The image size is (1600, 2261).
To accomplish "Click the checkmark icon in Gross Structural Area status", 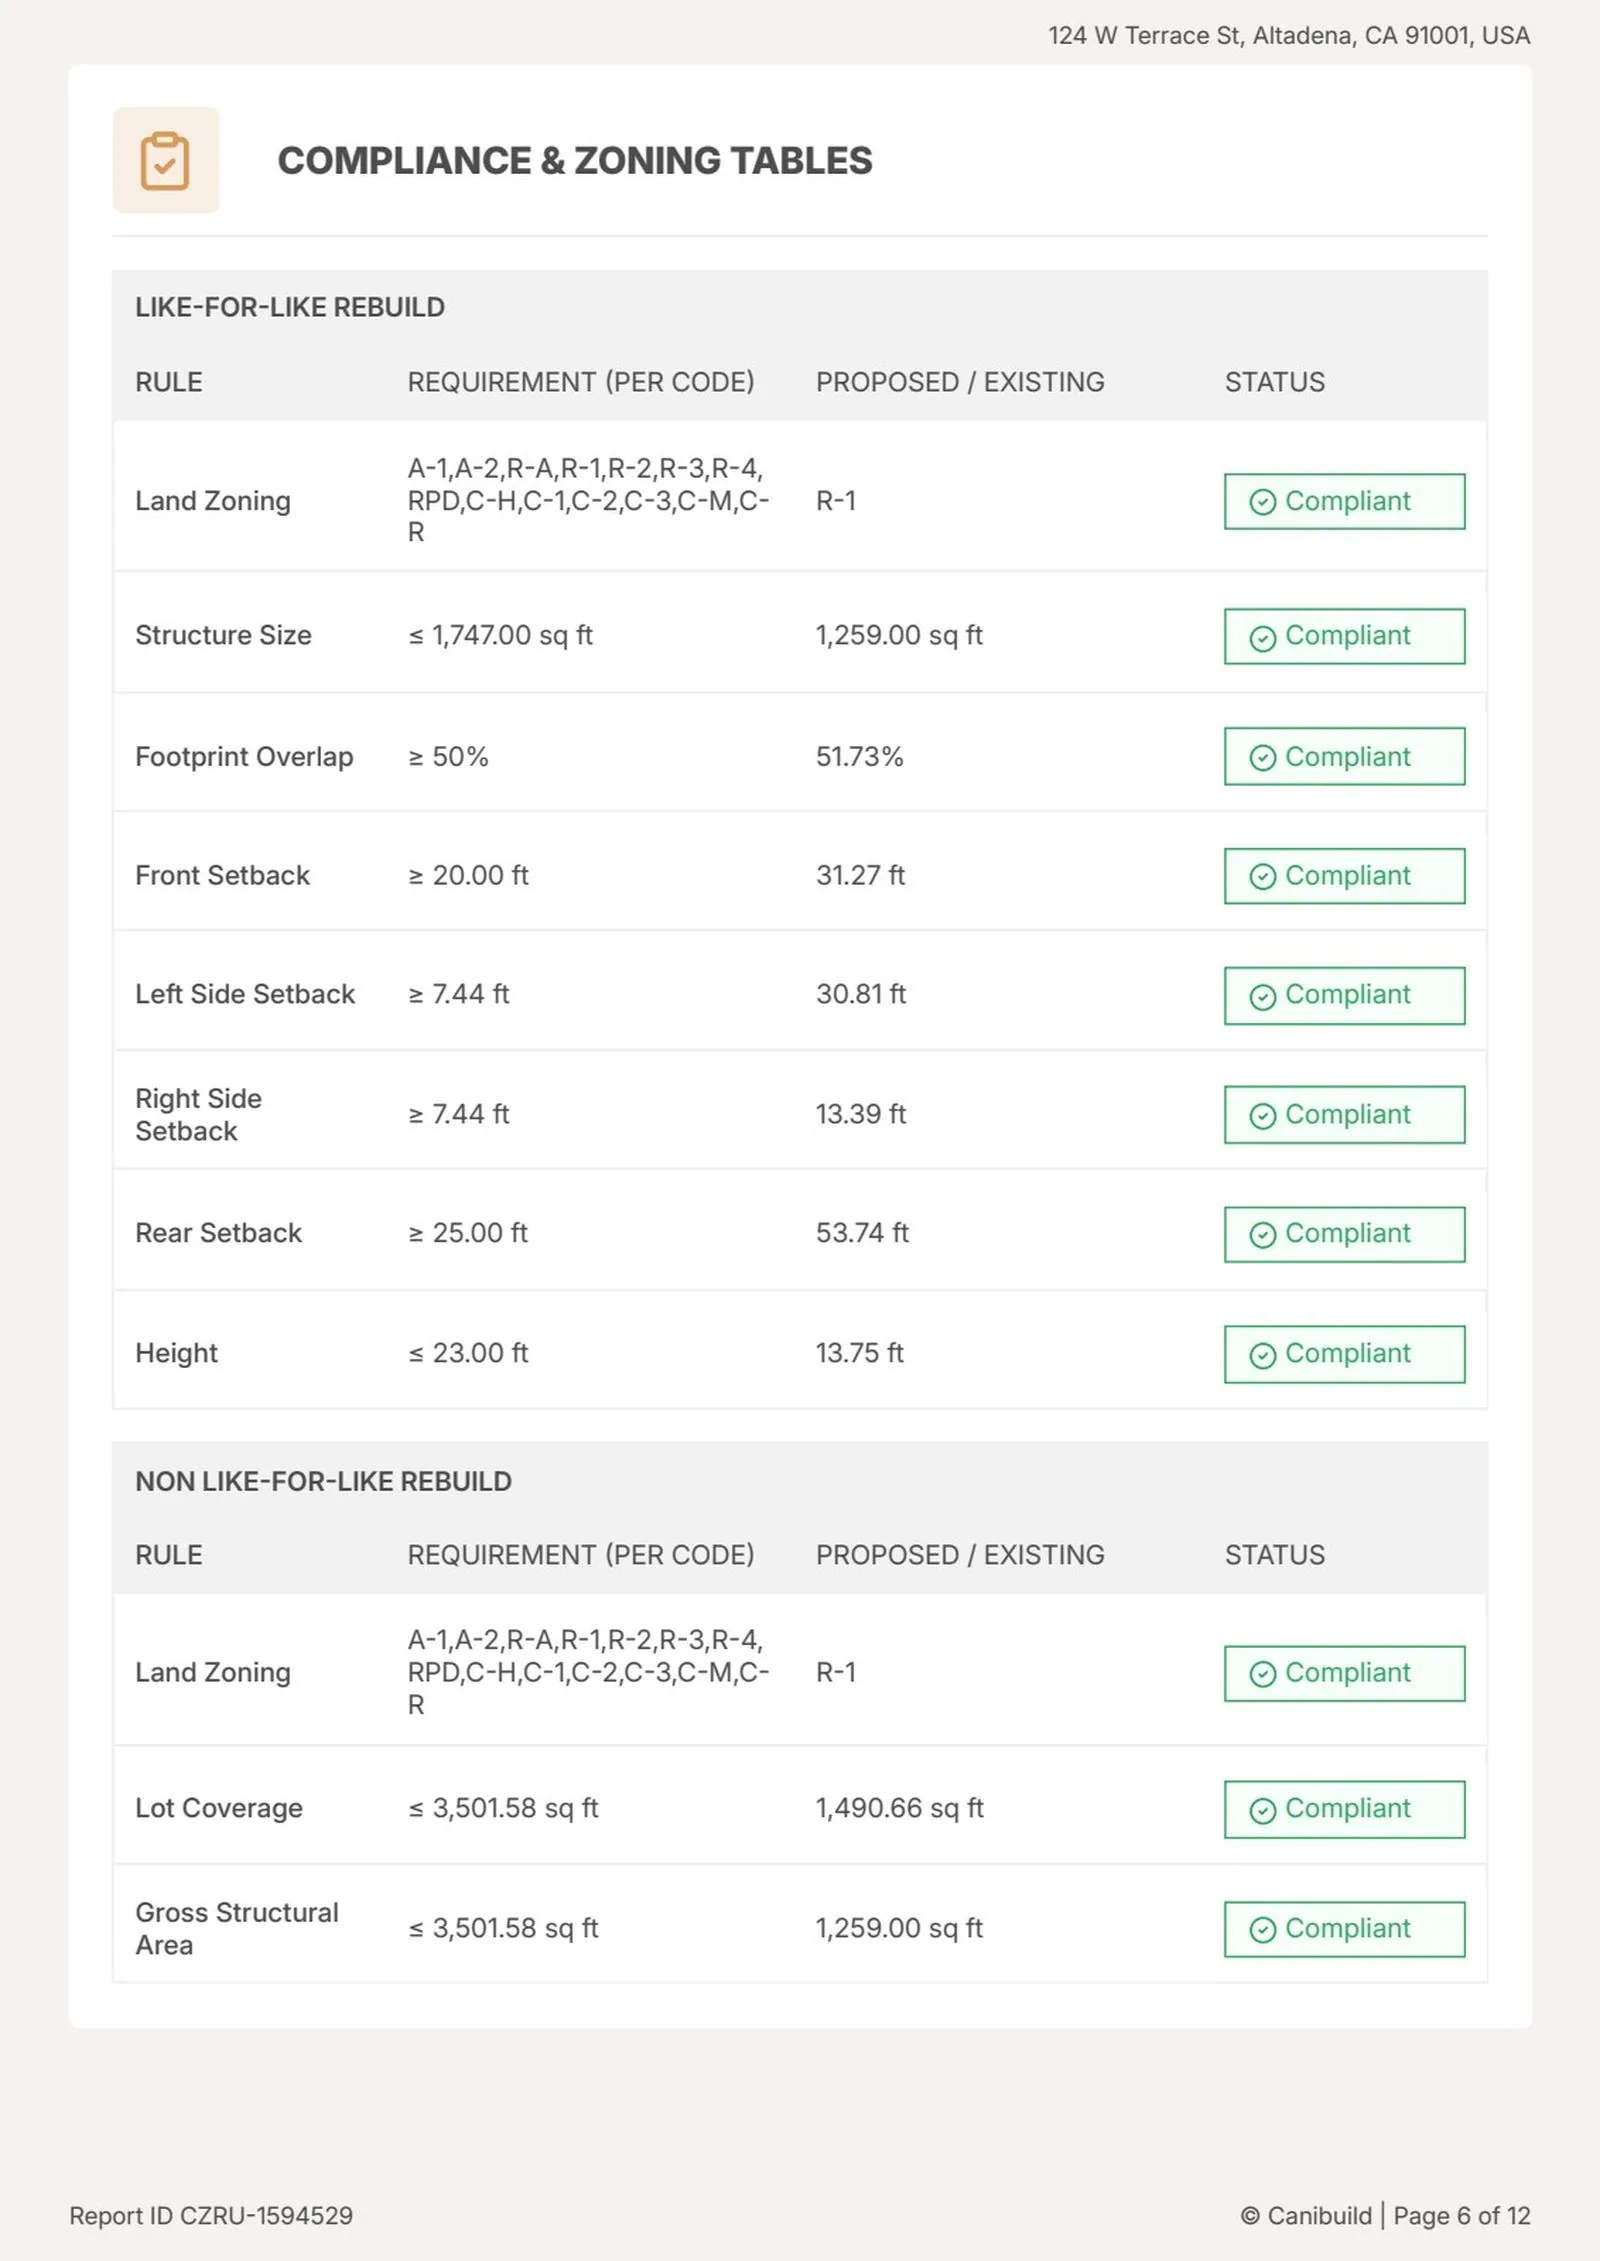I will point(1263,1930).
